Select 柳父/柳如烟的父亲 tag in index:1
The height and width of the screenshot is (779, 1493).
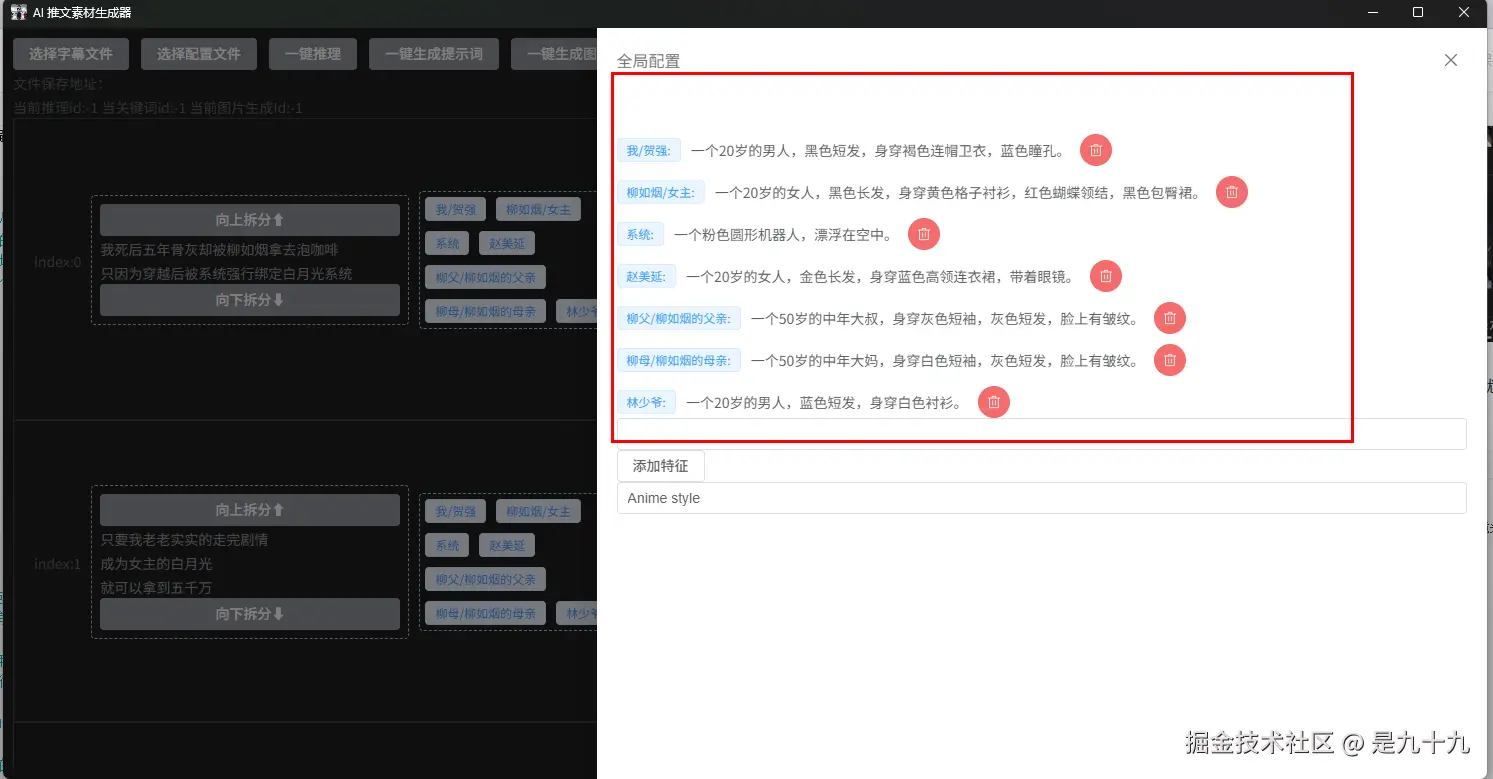coord(485,579)
